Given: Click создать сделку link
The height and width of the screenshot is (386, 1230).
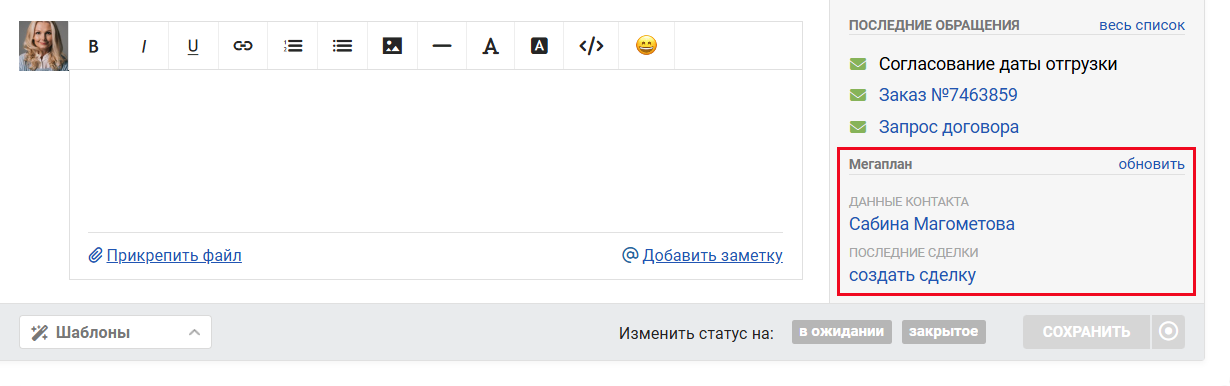Looking at the screenshot, I should (912, 274).
